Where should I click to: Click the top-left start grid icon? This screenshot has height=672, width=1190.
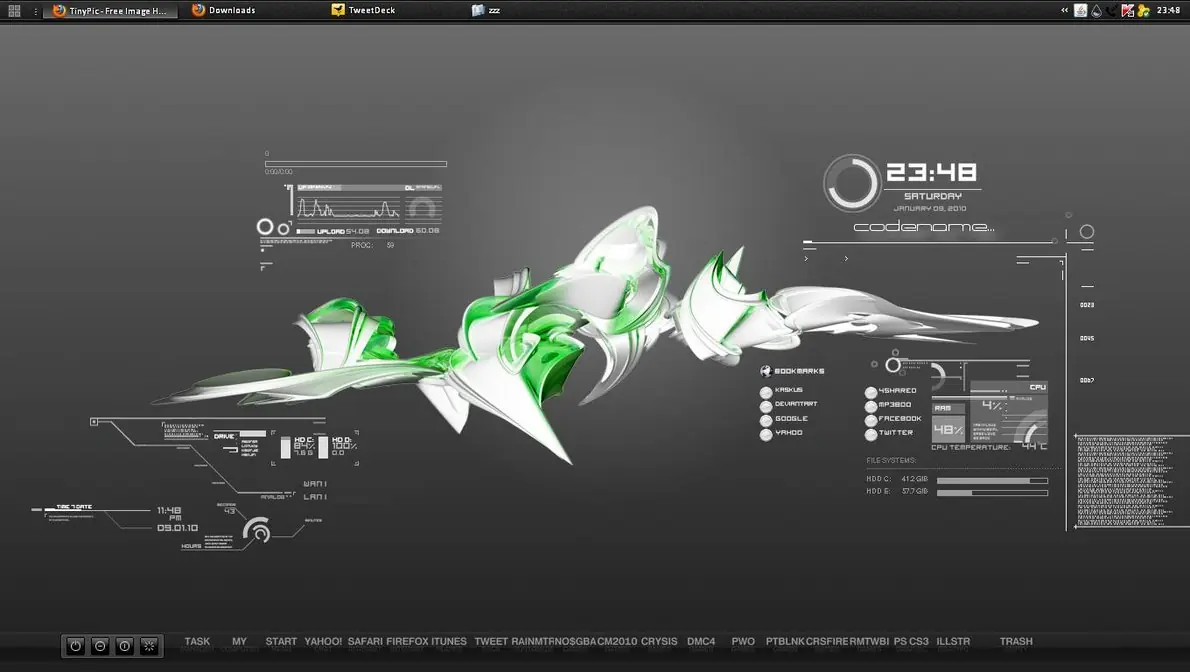pos(14,11)
